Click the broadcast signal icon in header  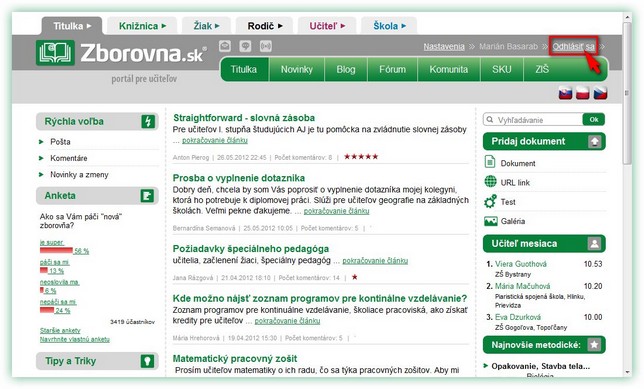click(266, 46)
